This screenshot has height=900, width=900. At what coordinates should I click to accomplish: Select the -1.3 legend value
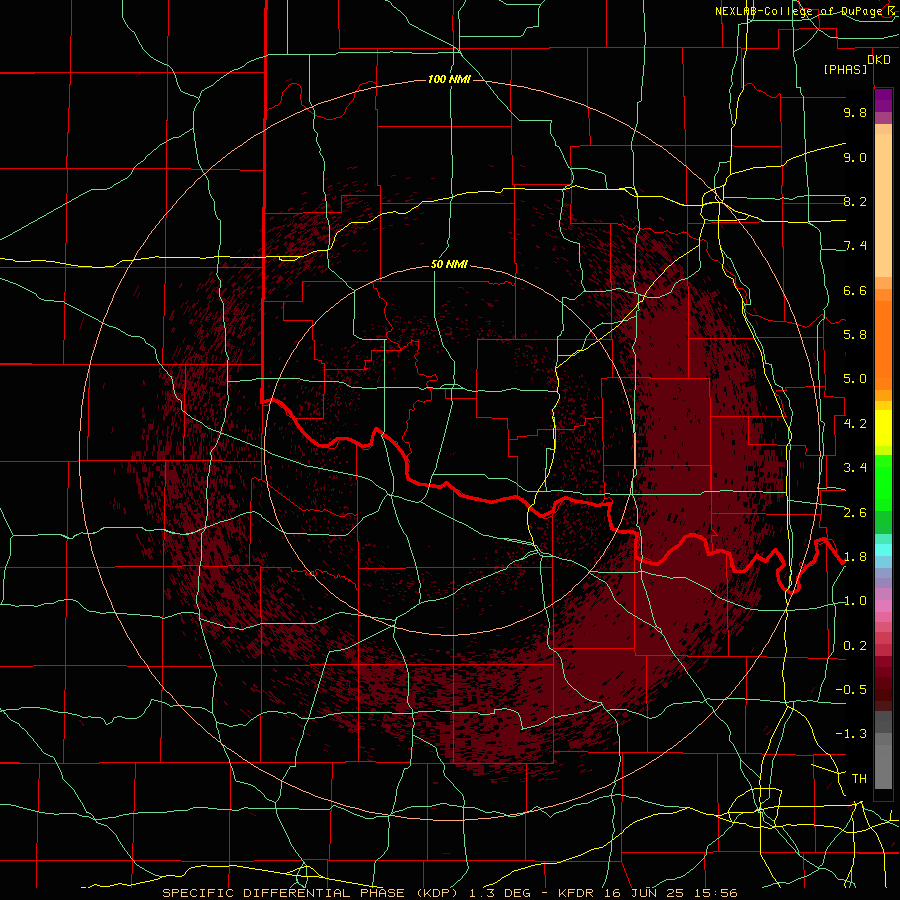point(851,734)
